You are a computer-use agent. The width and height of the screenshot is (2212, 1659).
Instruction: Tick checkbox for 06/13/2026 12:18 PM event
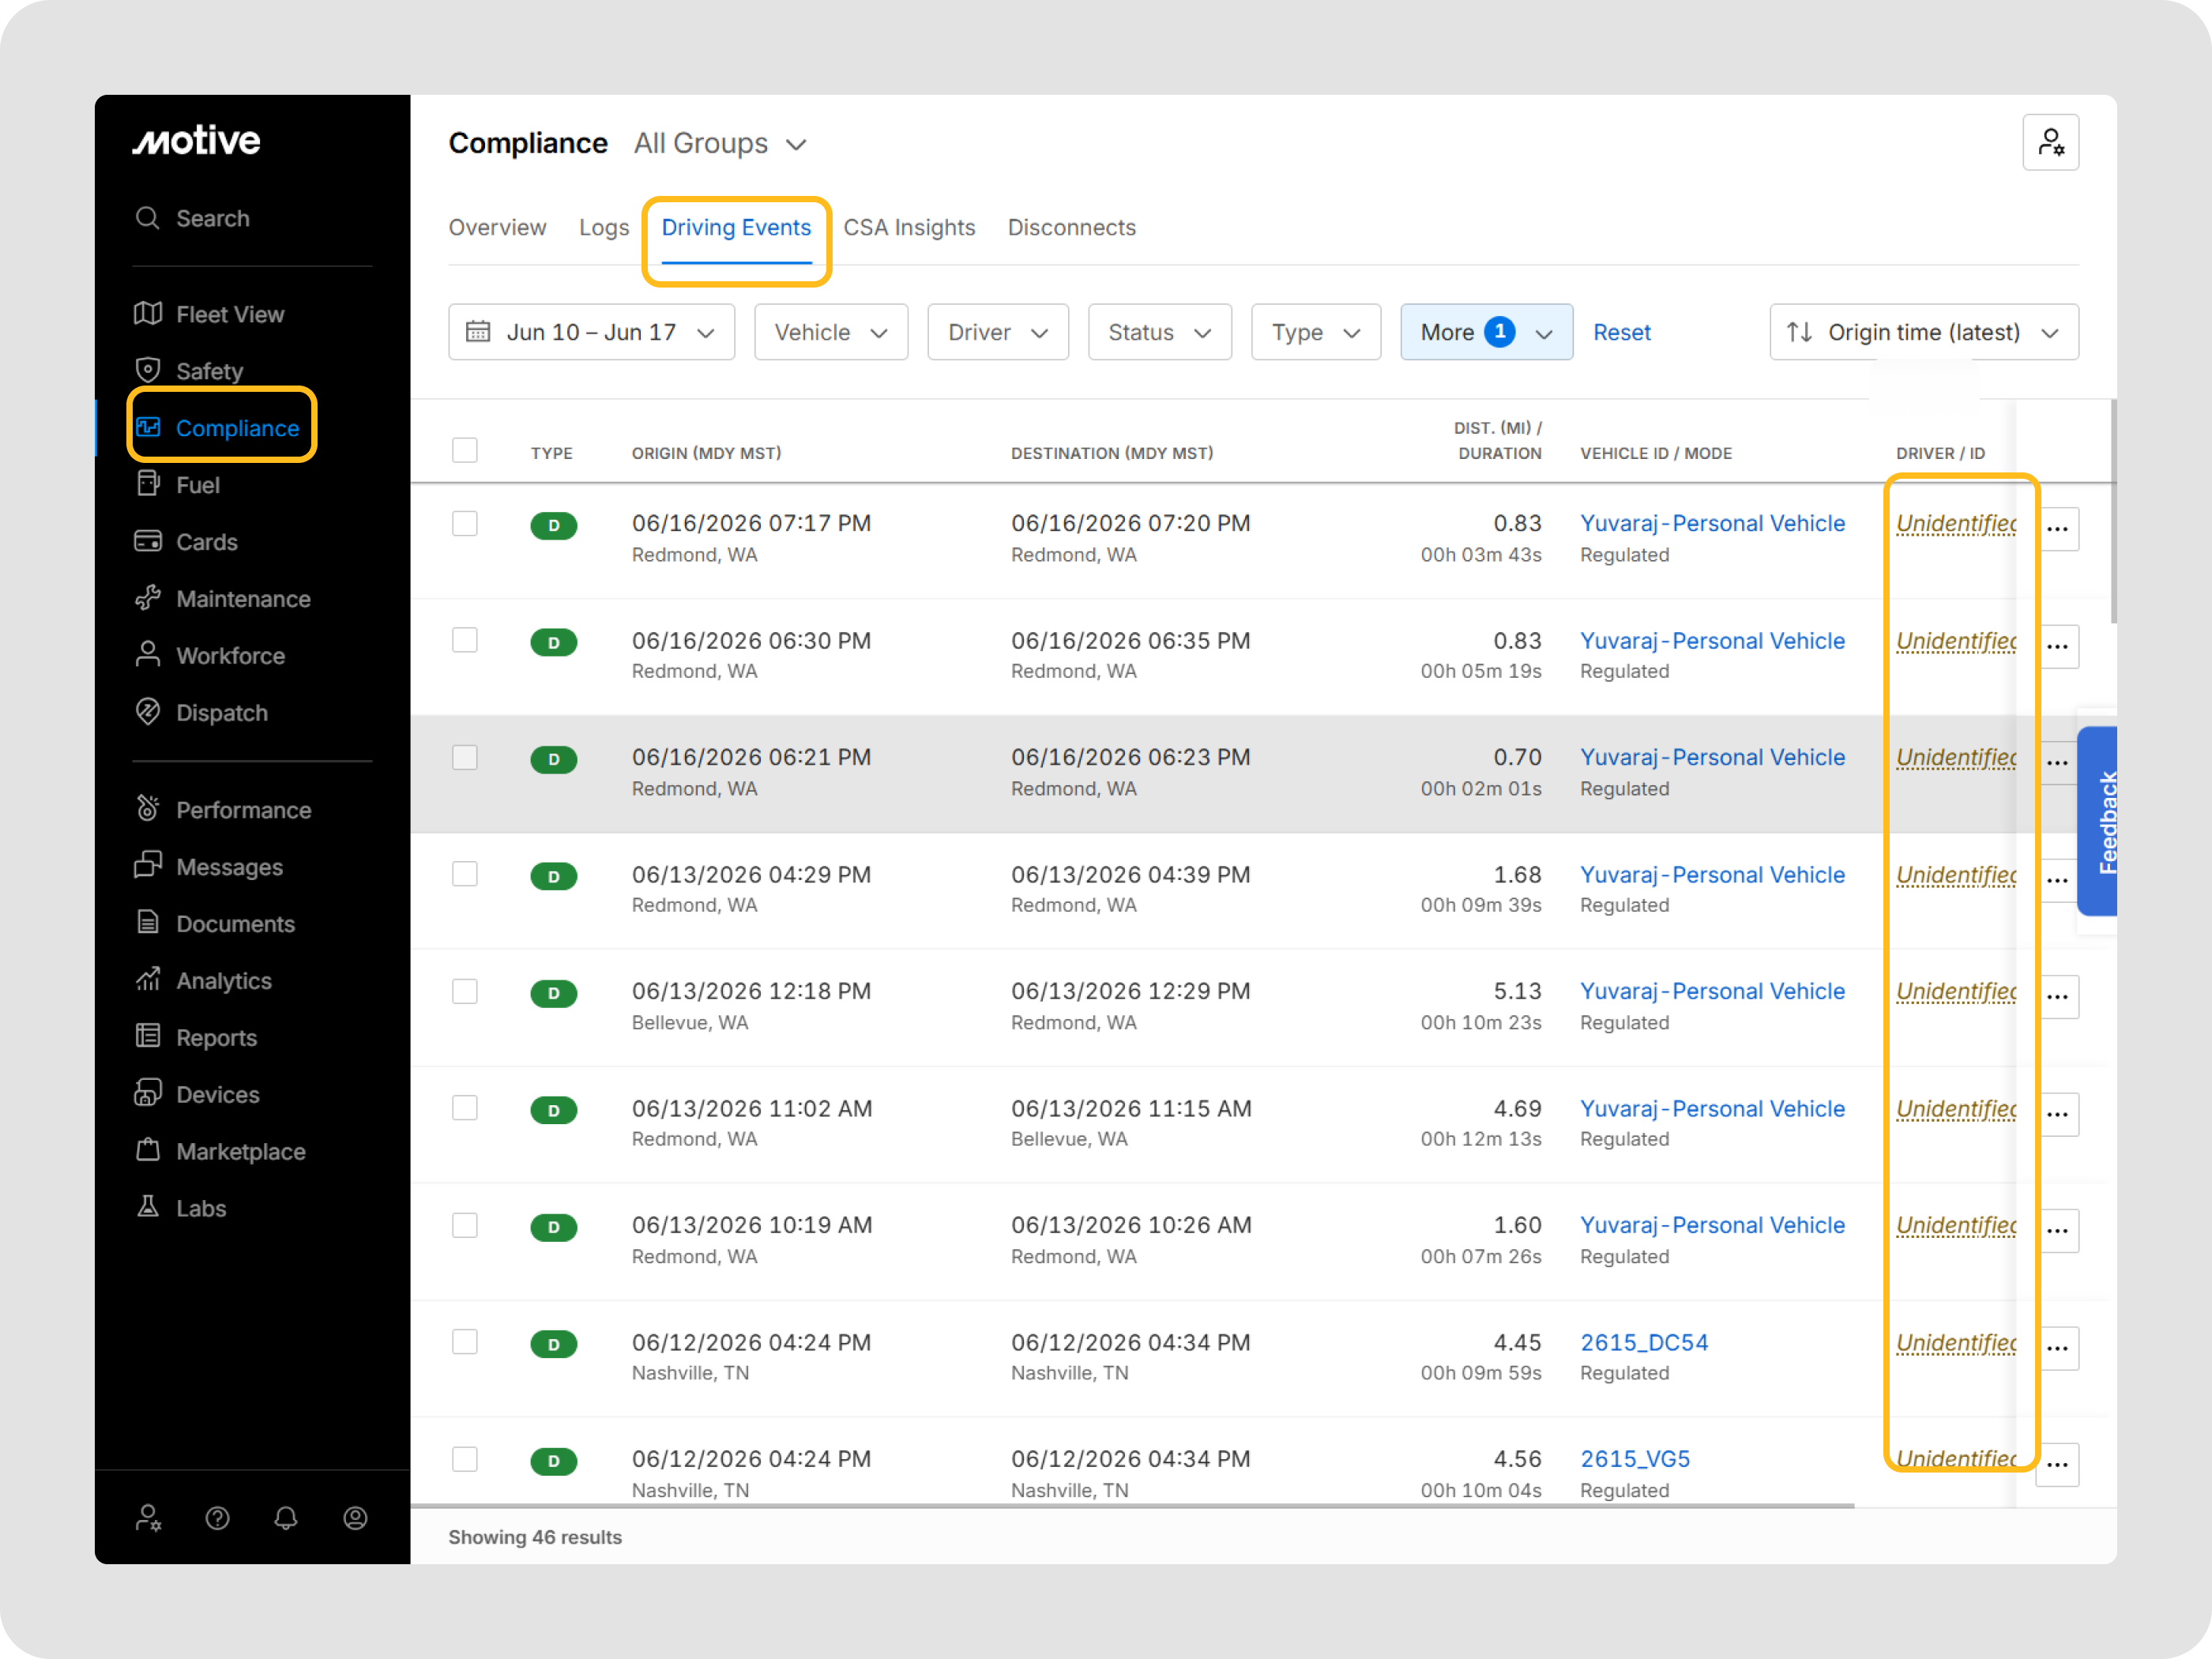(x=465, y=991)
